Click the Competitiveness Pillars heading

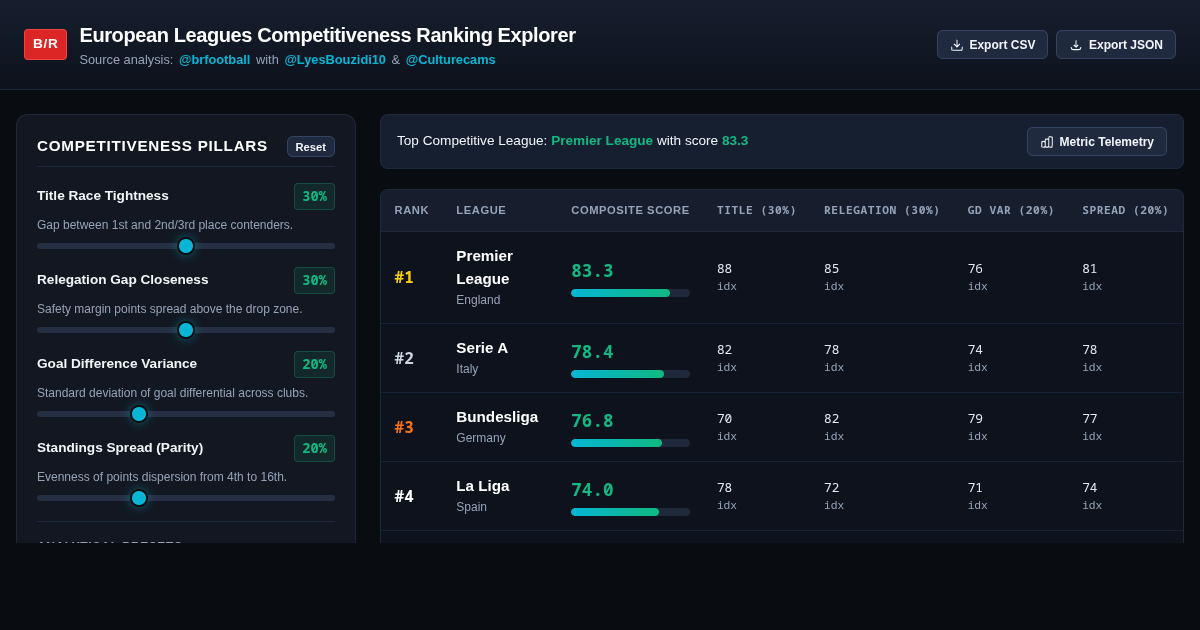152,146
